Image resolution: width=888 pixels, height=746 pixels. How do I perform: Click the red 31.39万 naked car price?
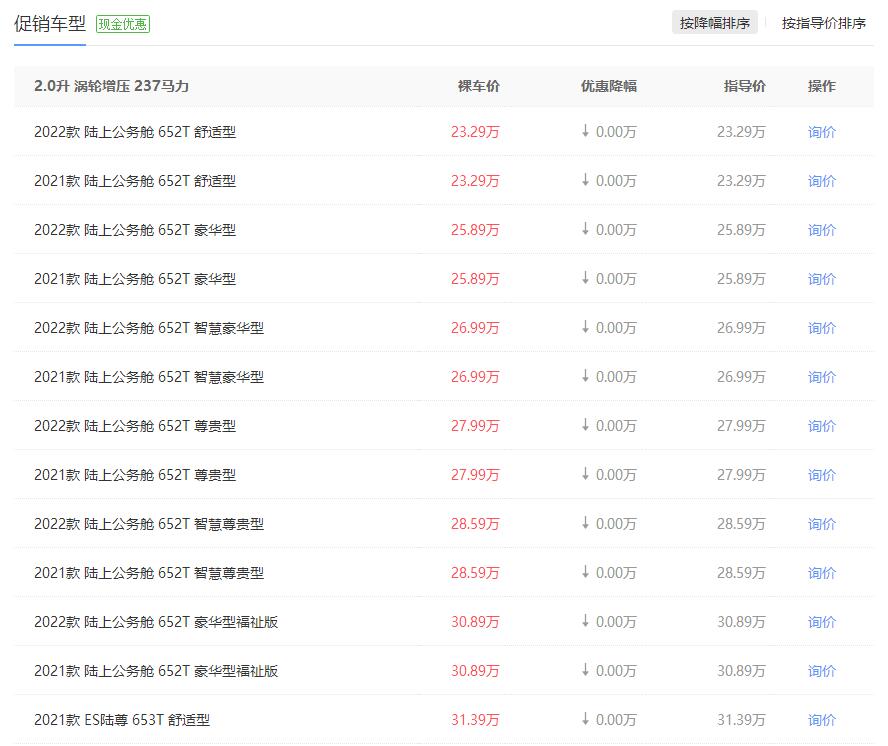pyautogui.click(x=475, y=720)
